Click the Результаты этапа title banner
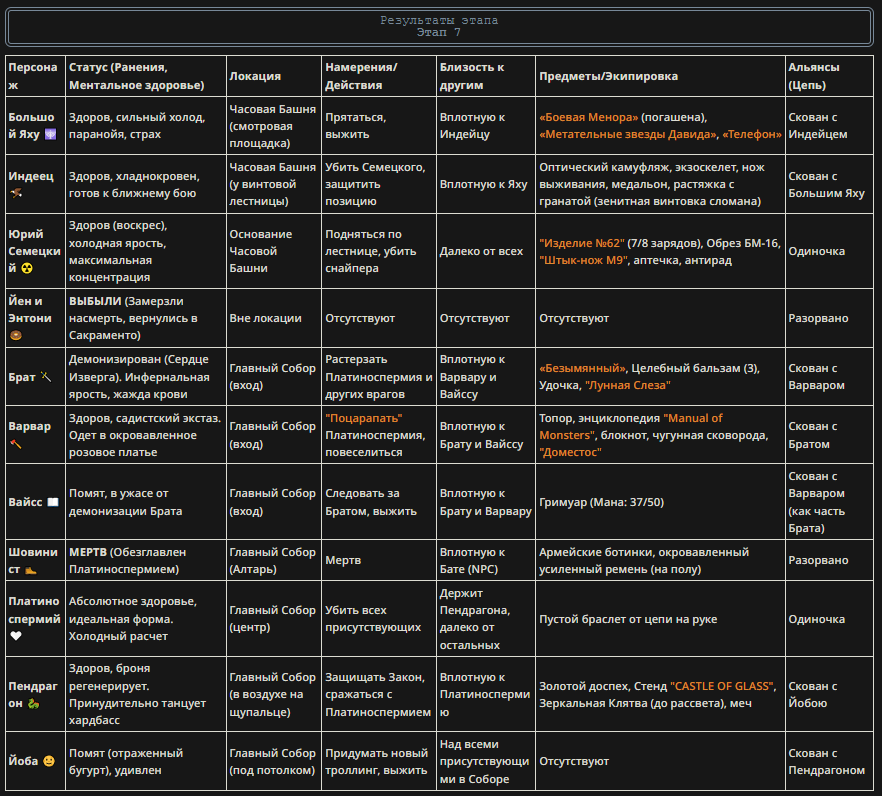This screenshot has width=882, height=796. pyautogui.click(x=439, y=26)
